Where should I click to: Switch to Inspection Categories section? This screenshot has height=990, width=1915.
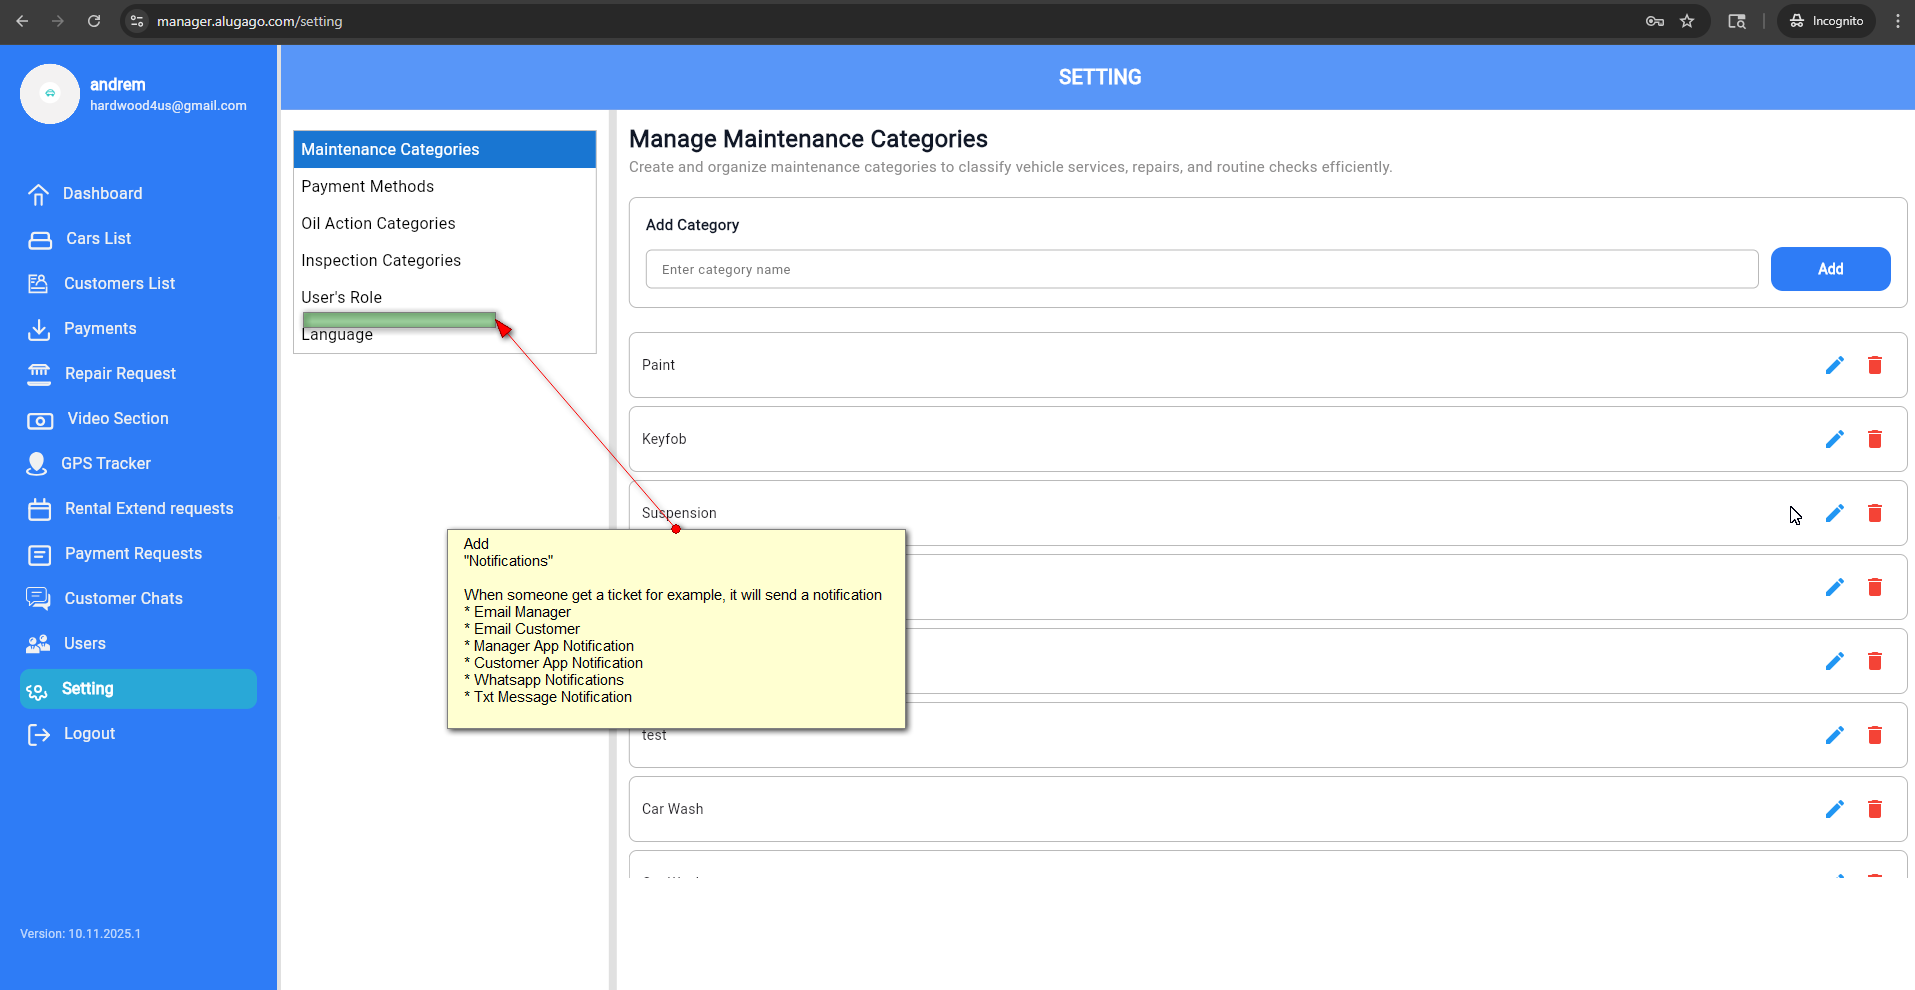point(381,261)
